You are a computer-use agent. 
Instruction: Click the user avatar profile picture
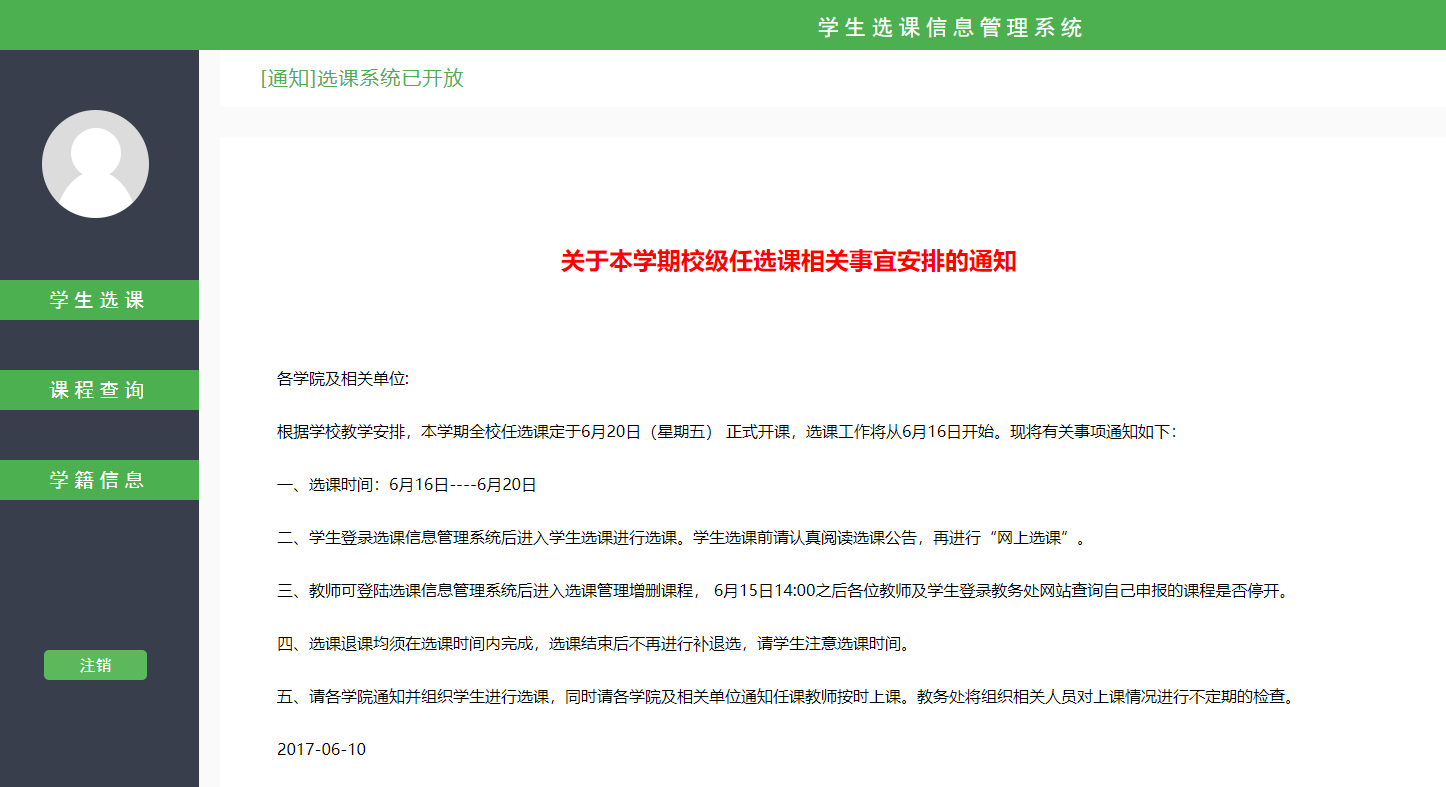[95, 164]
